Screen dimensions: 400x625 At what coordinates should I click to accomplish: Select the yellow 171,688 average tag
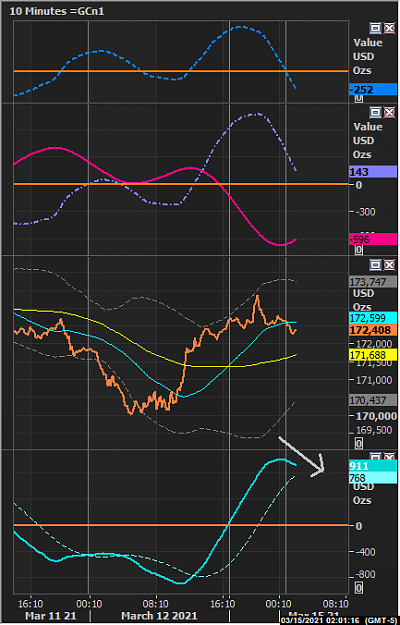[373, 354]
